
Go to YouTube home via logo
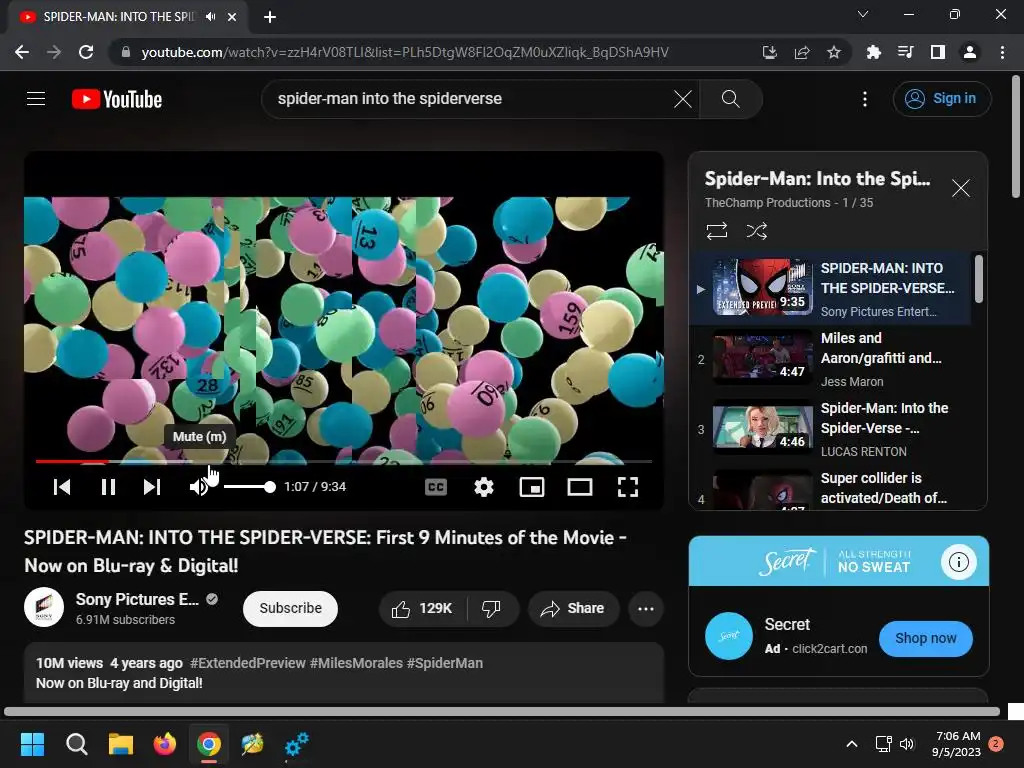(x=117, y=99)
